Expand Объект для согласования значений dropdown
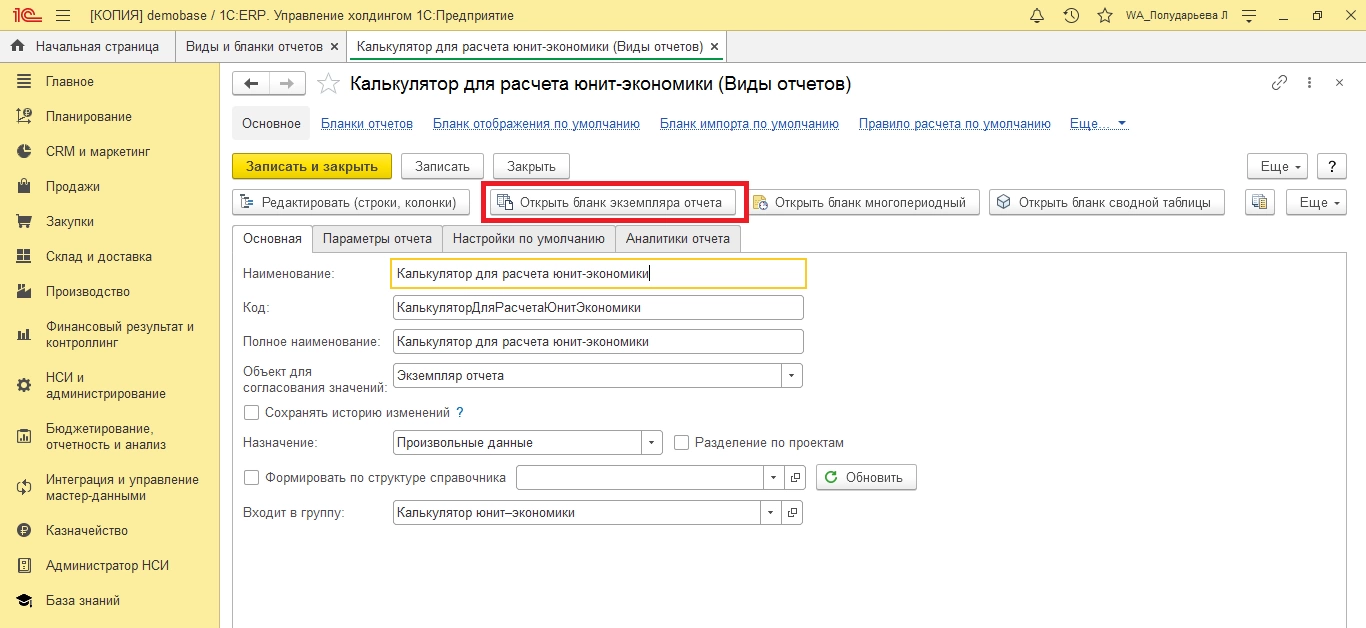Image resolution: width=1366 pixels, height=628 pixels. (x=792, y=376)
